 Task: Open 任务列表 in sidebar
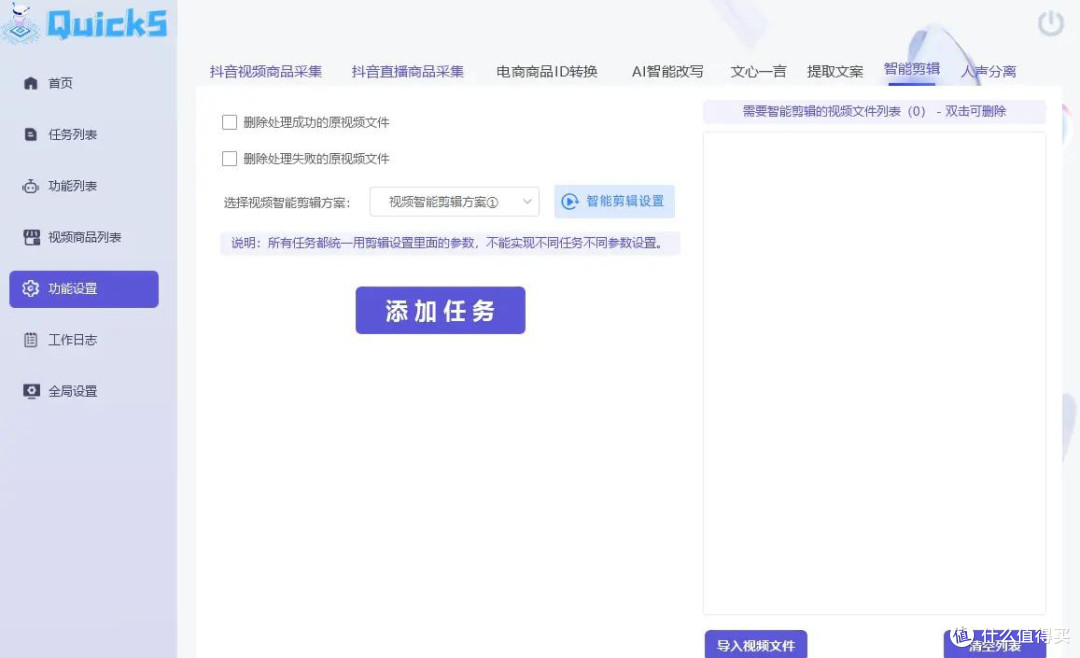click(x=84, y=134)
